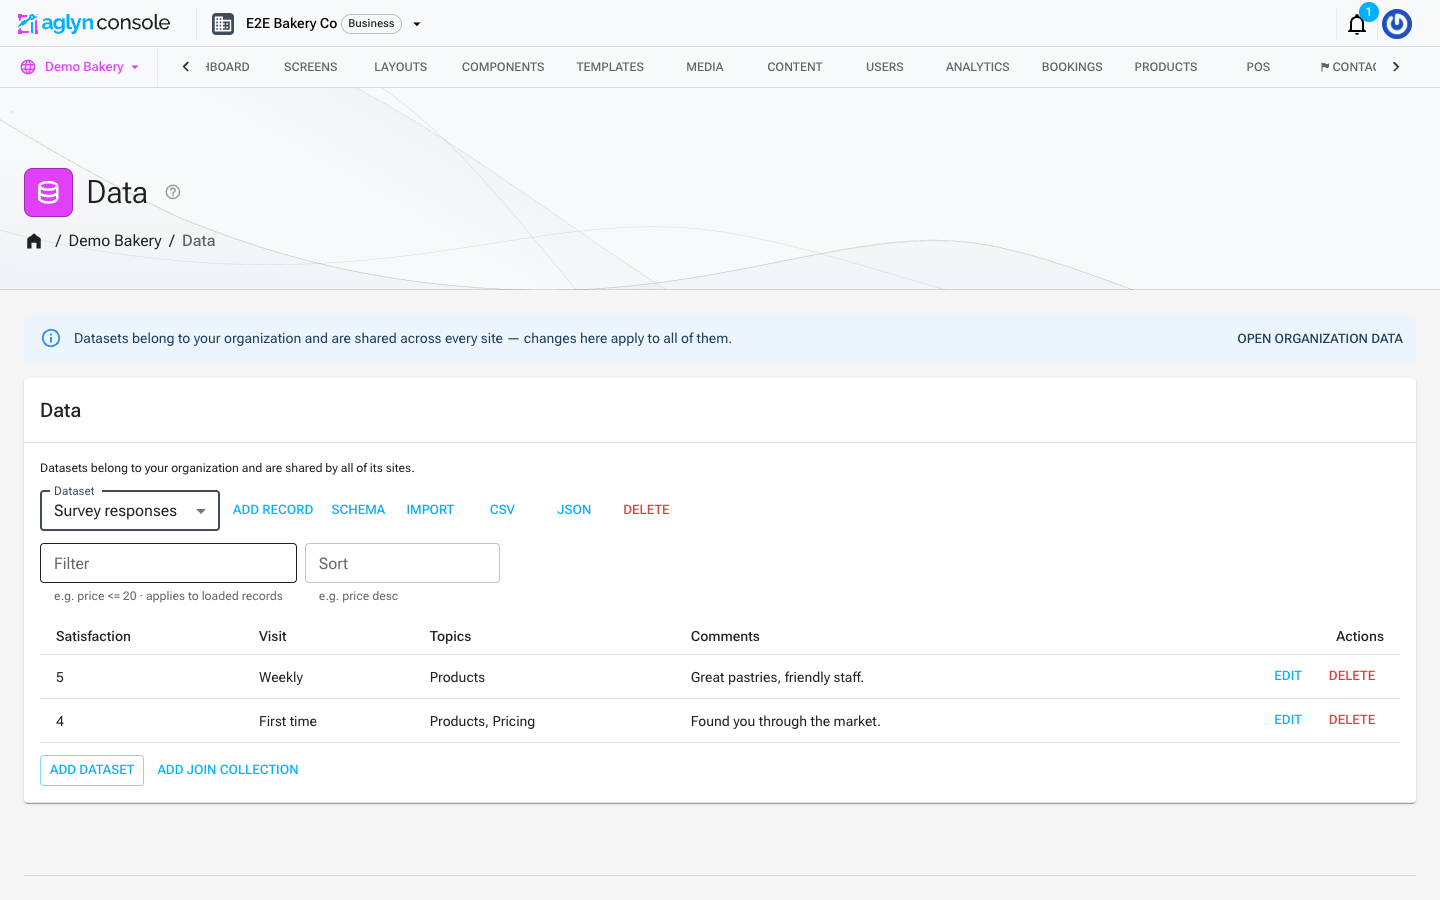
Task: Click the aglyn console logo
Action: pos(94,23)
